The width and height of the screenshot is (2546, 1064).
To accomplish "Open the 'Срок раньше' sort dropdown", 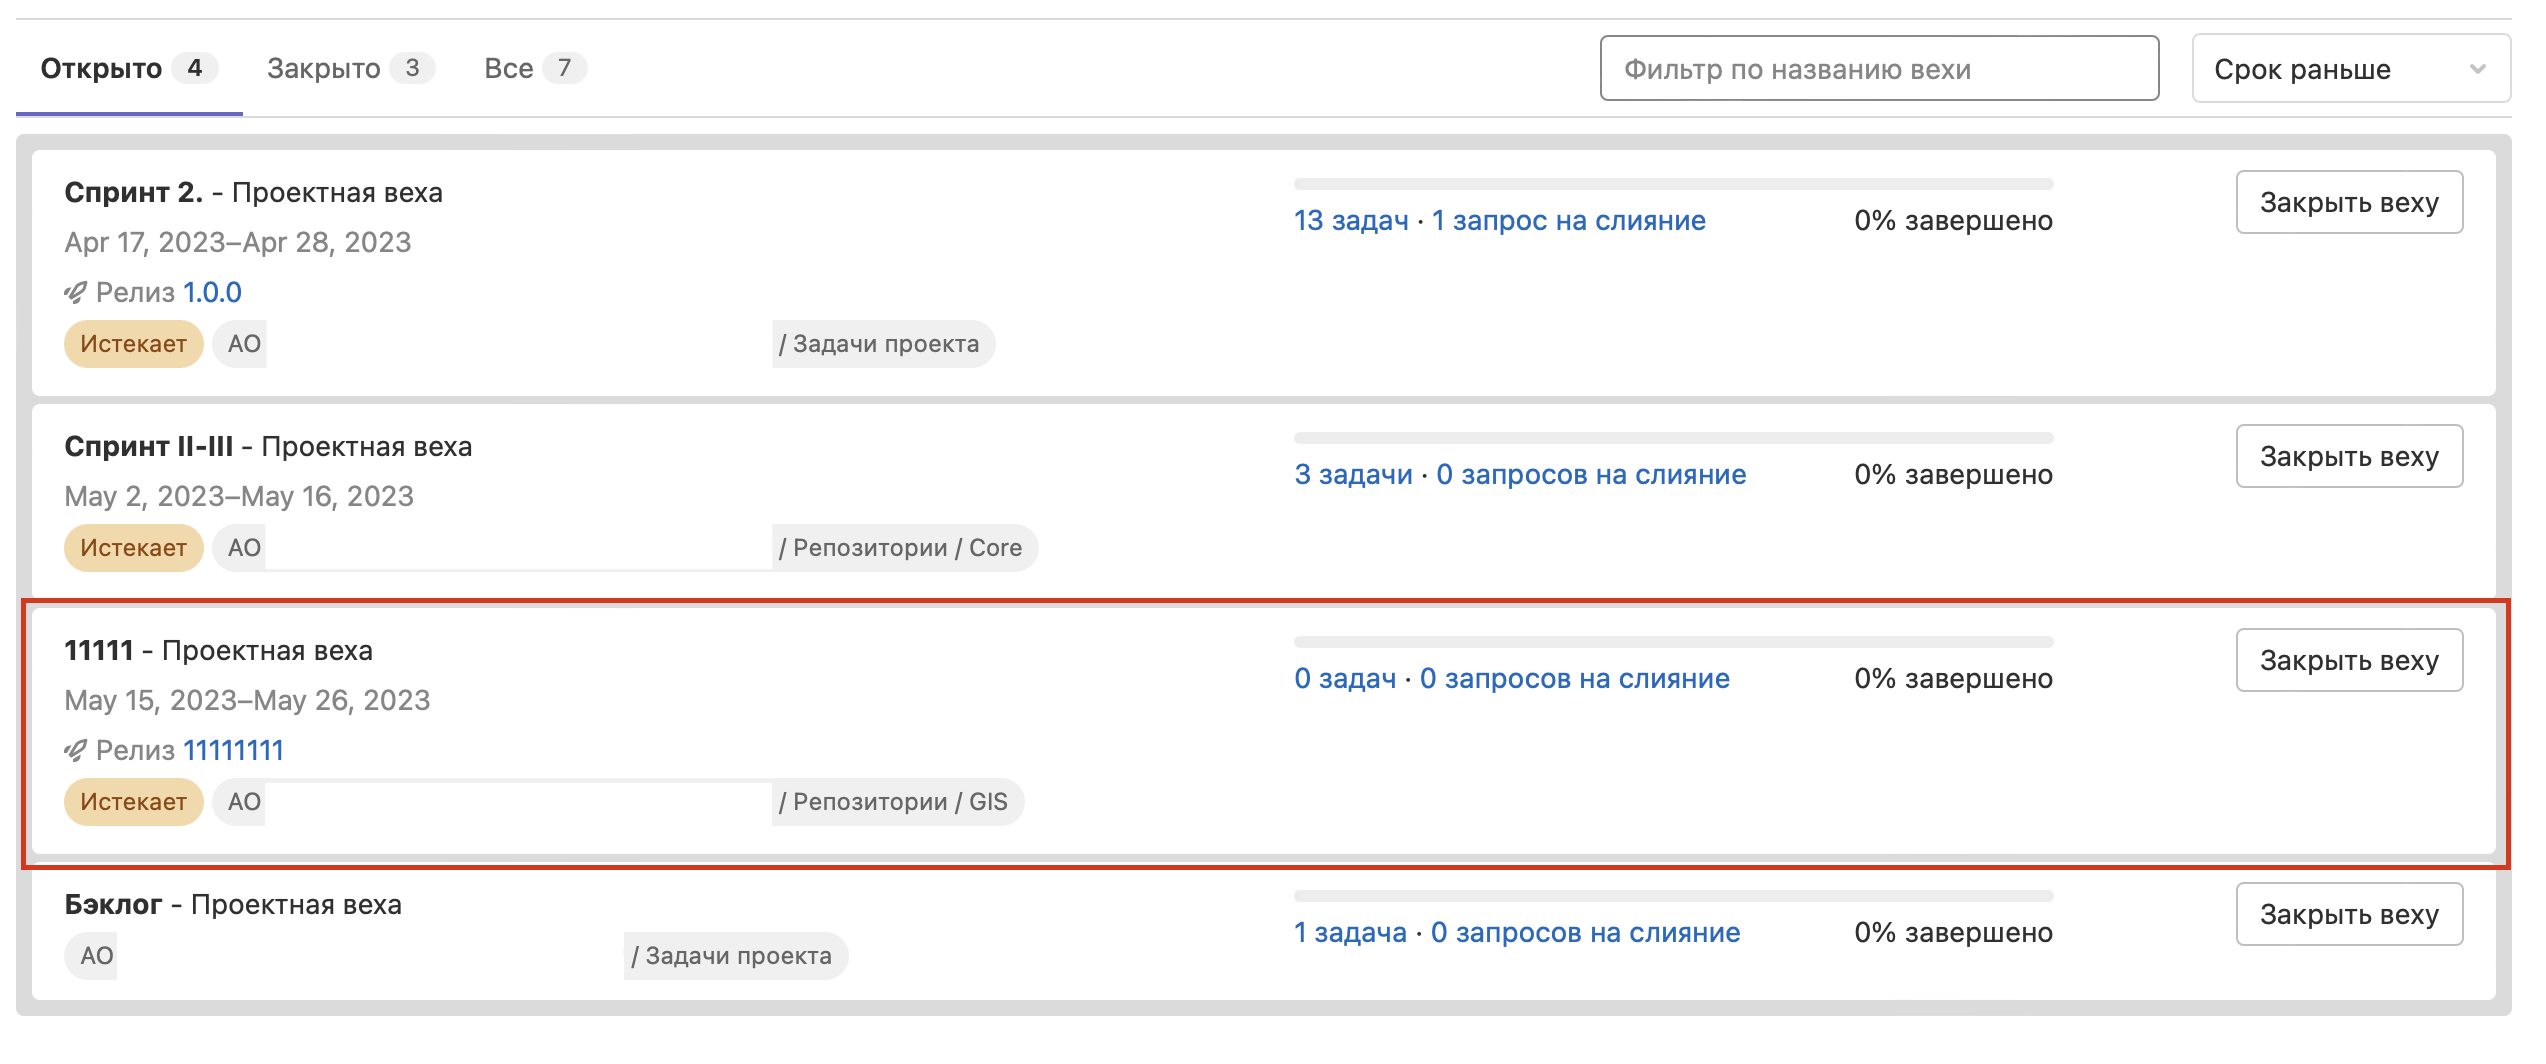I will [2350, 69].
